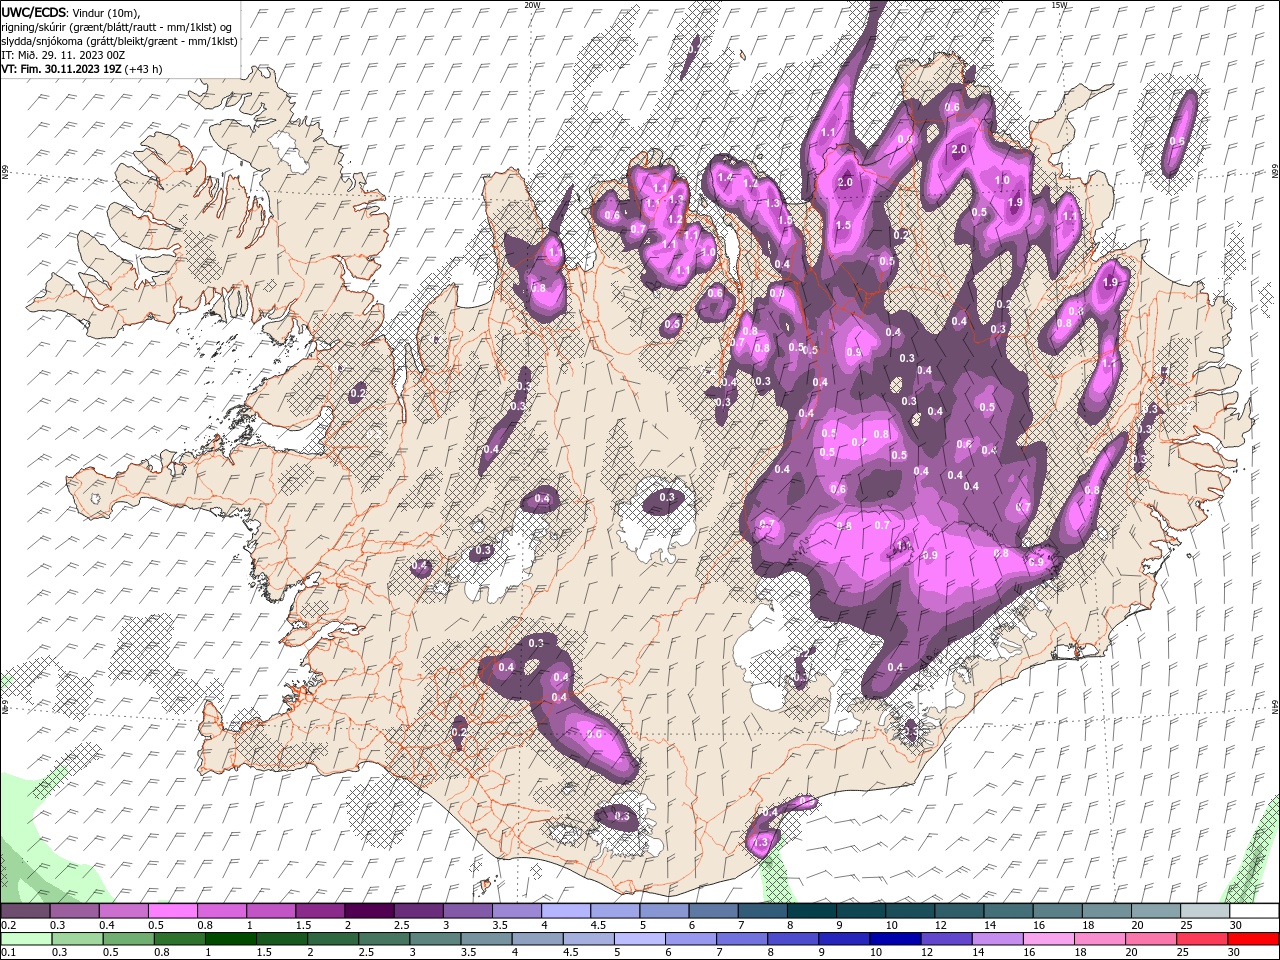Pick red rain legend swatch above 30
The height and width of the screenshot is (960, 1280).
[1255, 939]
